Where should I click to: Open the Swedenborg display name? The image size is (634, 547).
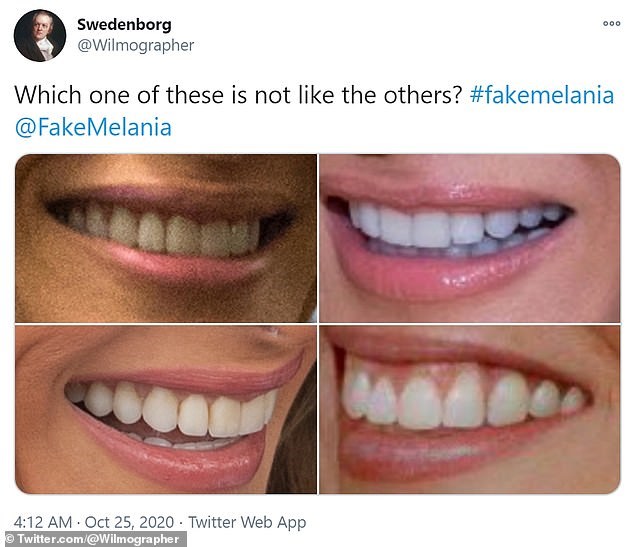click(x=124, y=25)
